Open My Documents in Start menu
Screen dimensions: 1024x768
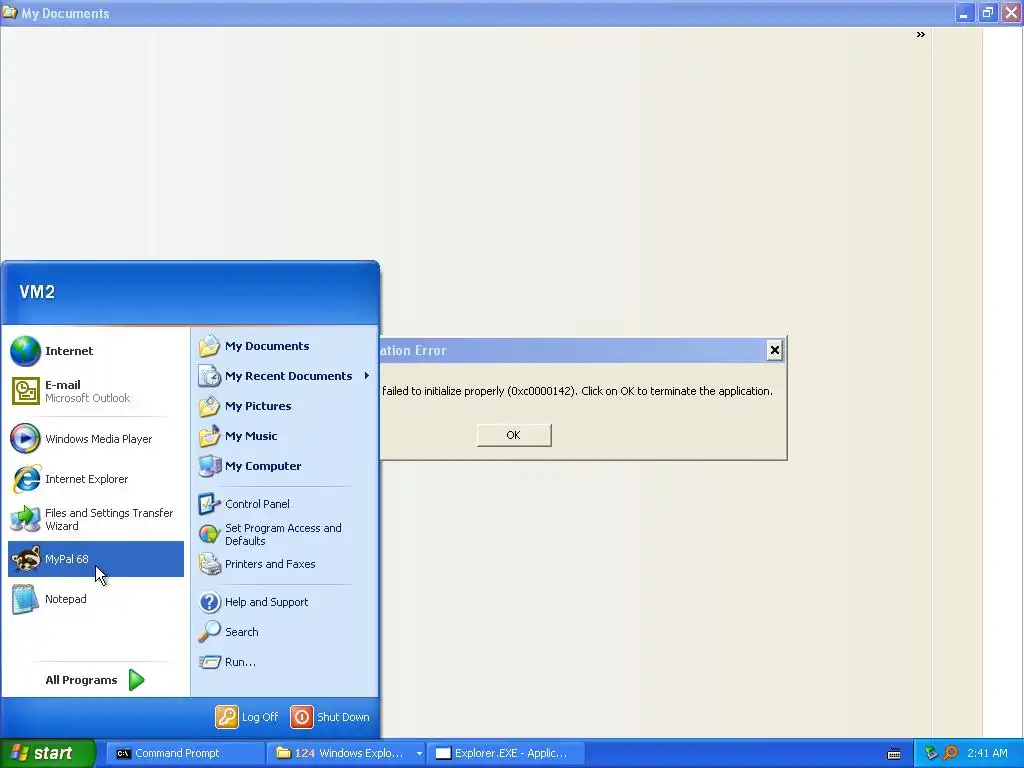[284, 346]
